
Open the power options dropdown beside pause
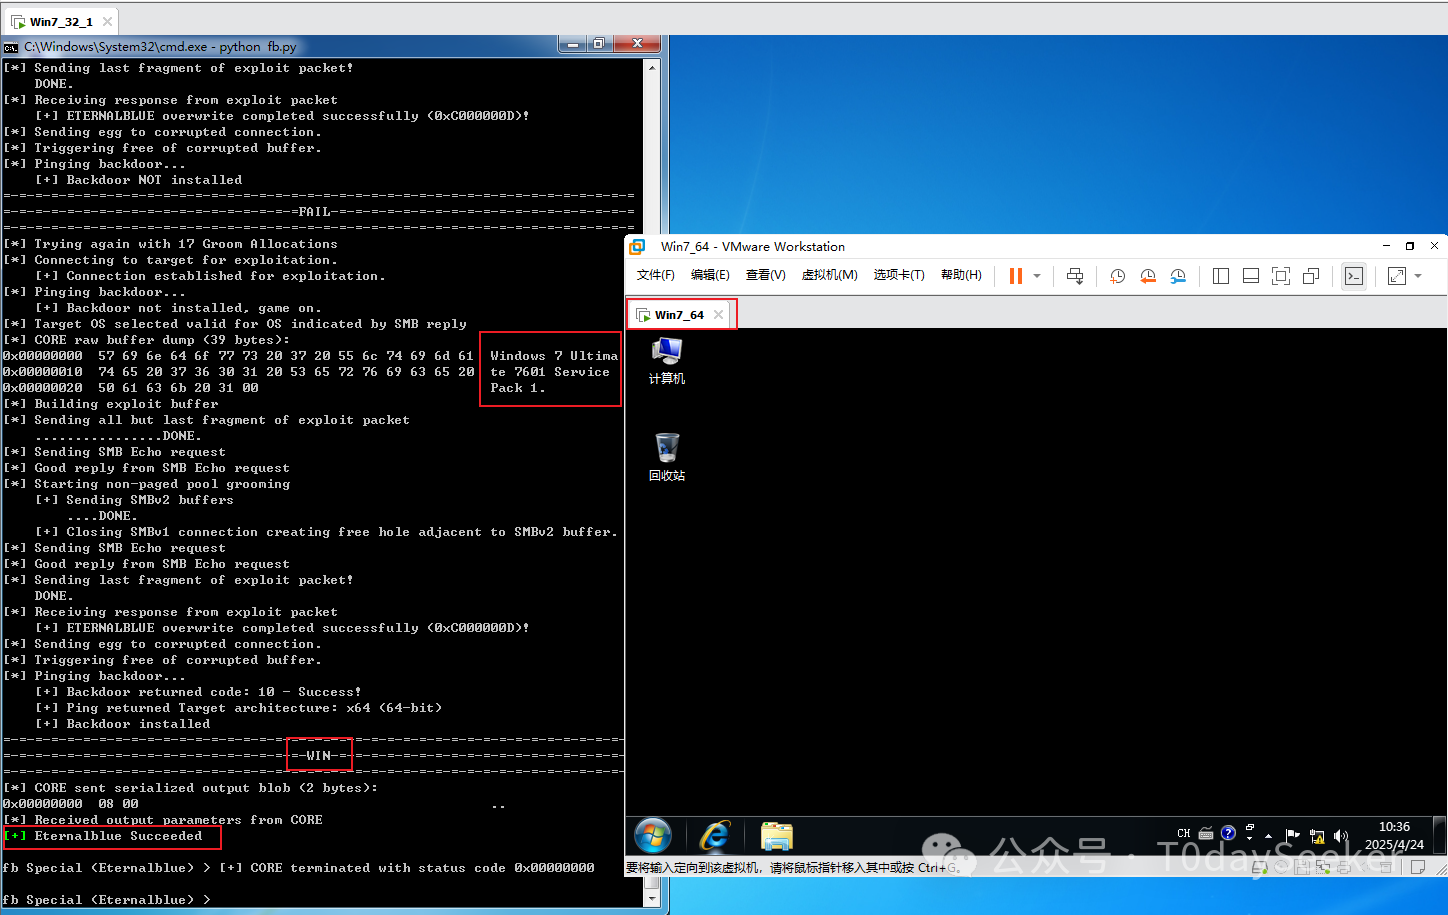[x=1037, y=276]
